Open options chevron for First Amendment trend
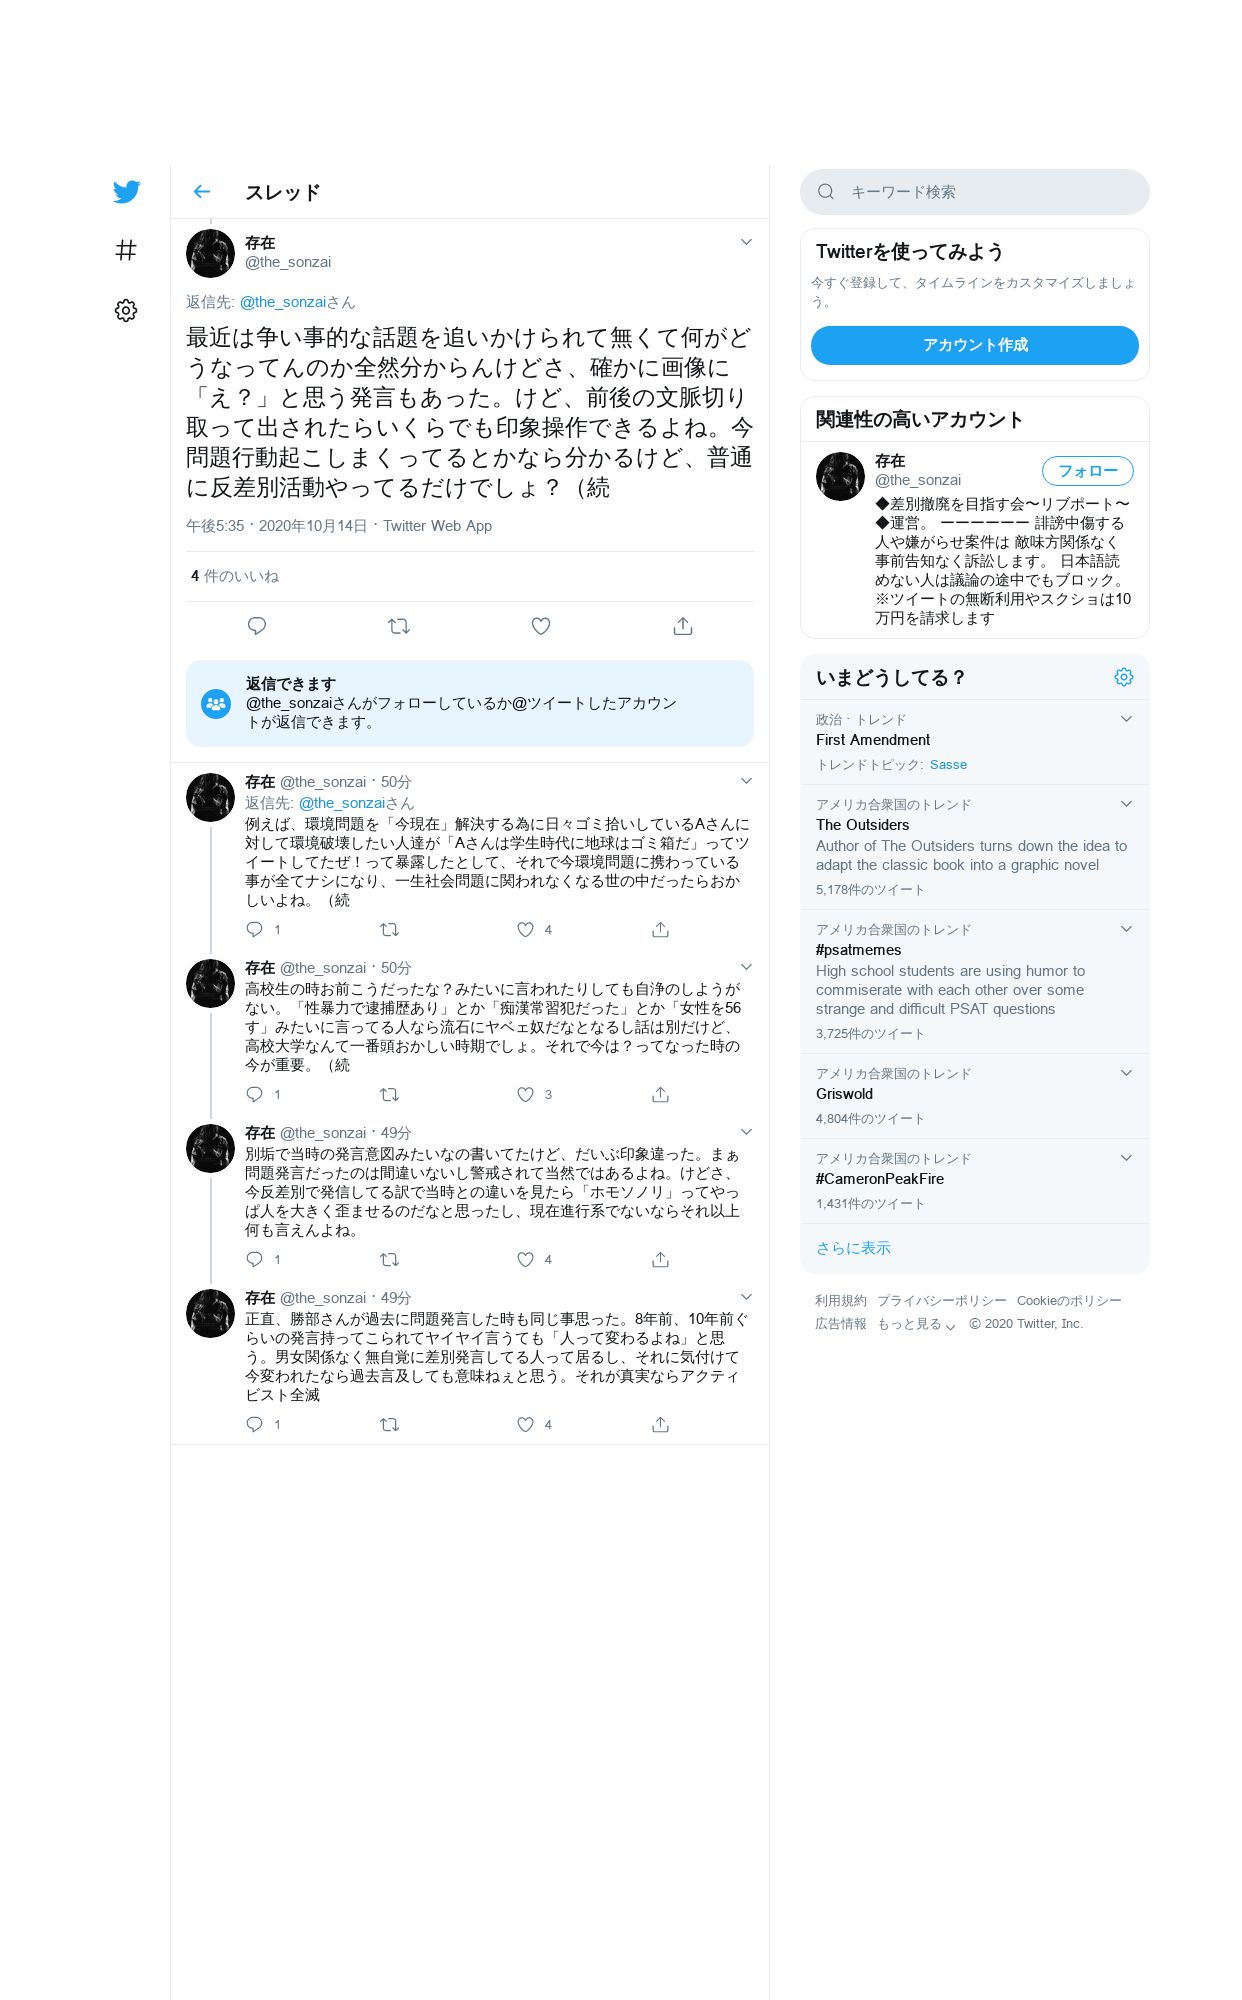The height and width of the screenshot is (2000, 1242). point(1126,719)
